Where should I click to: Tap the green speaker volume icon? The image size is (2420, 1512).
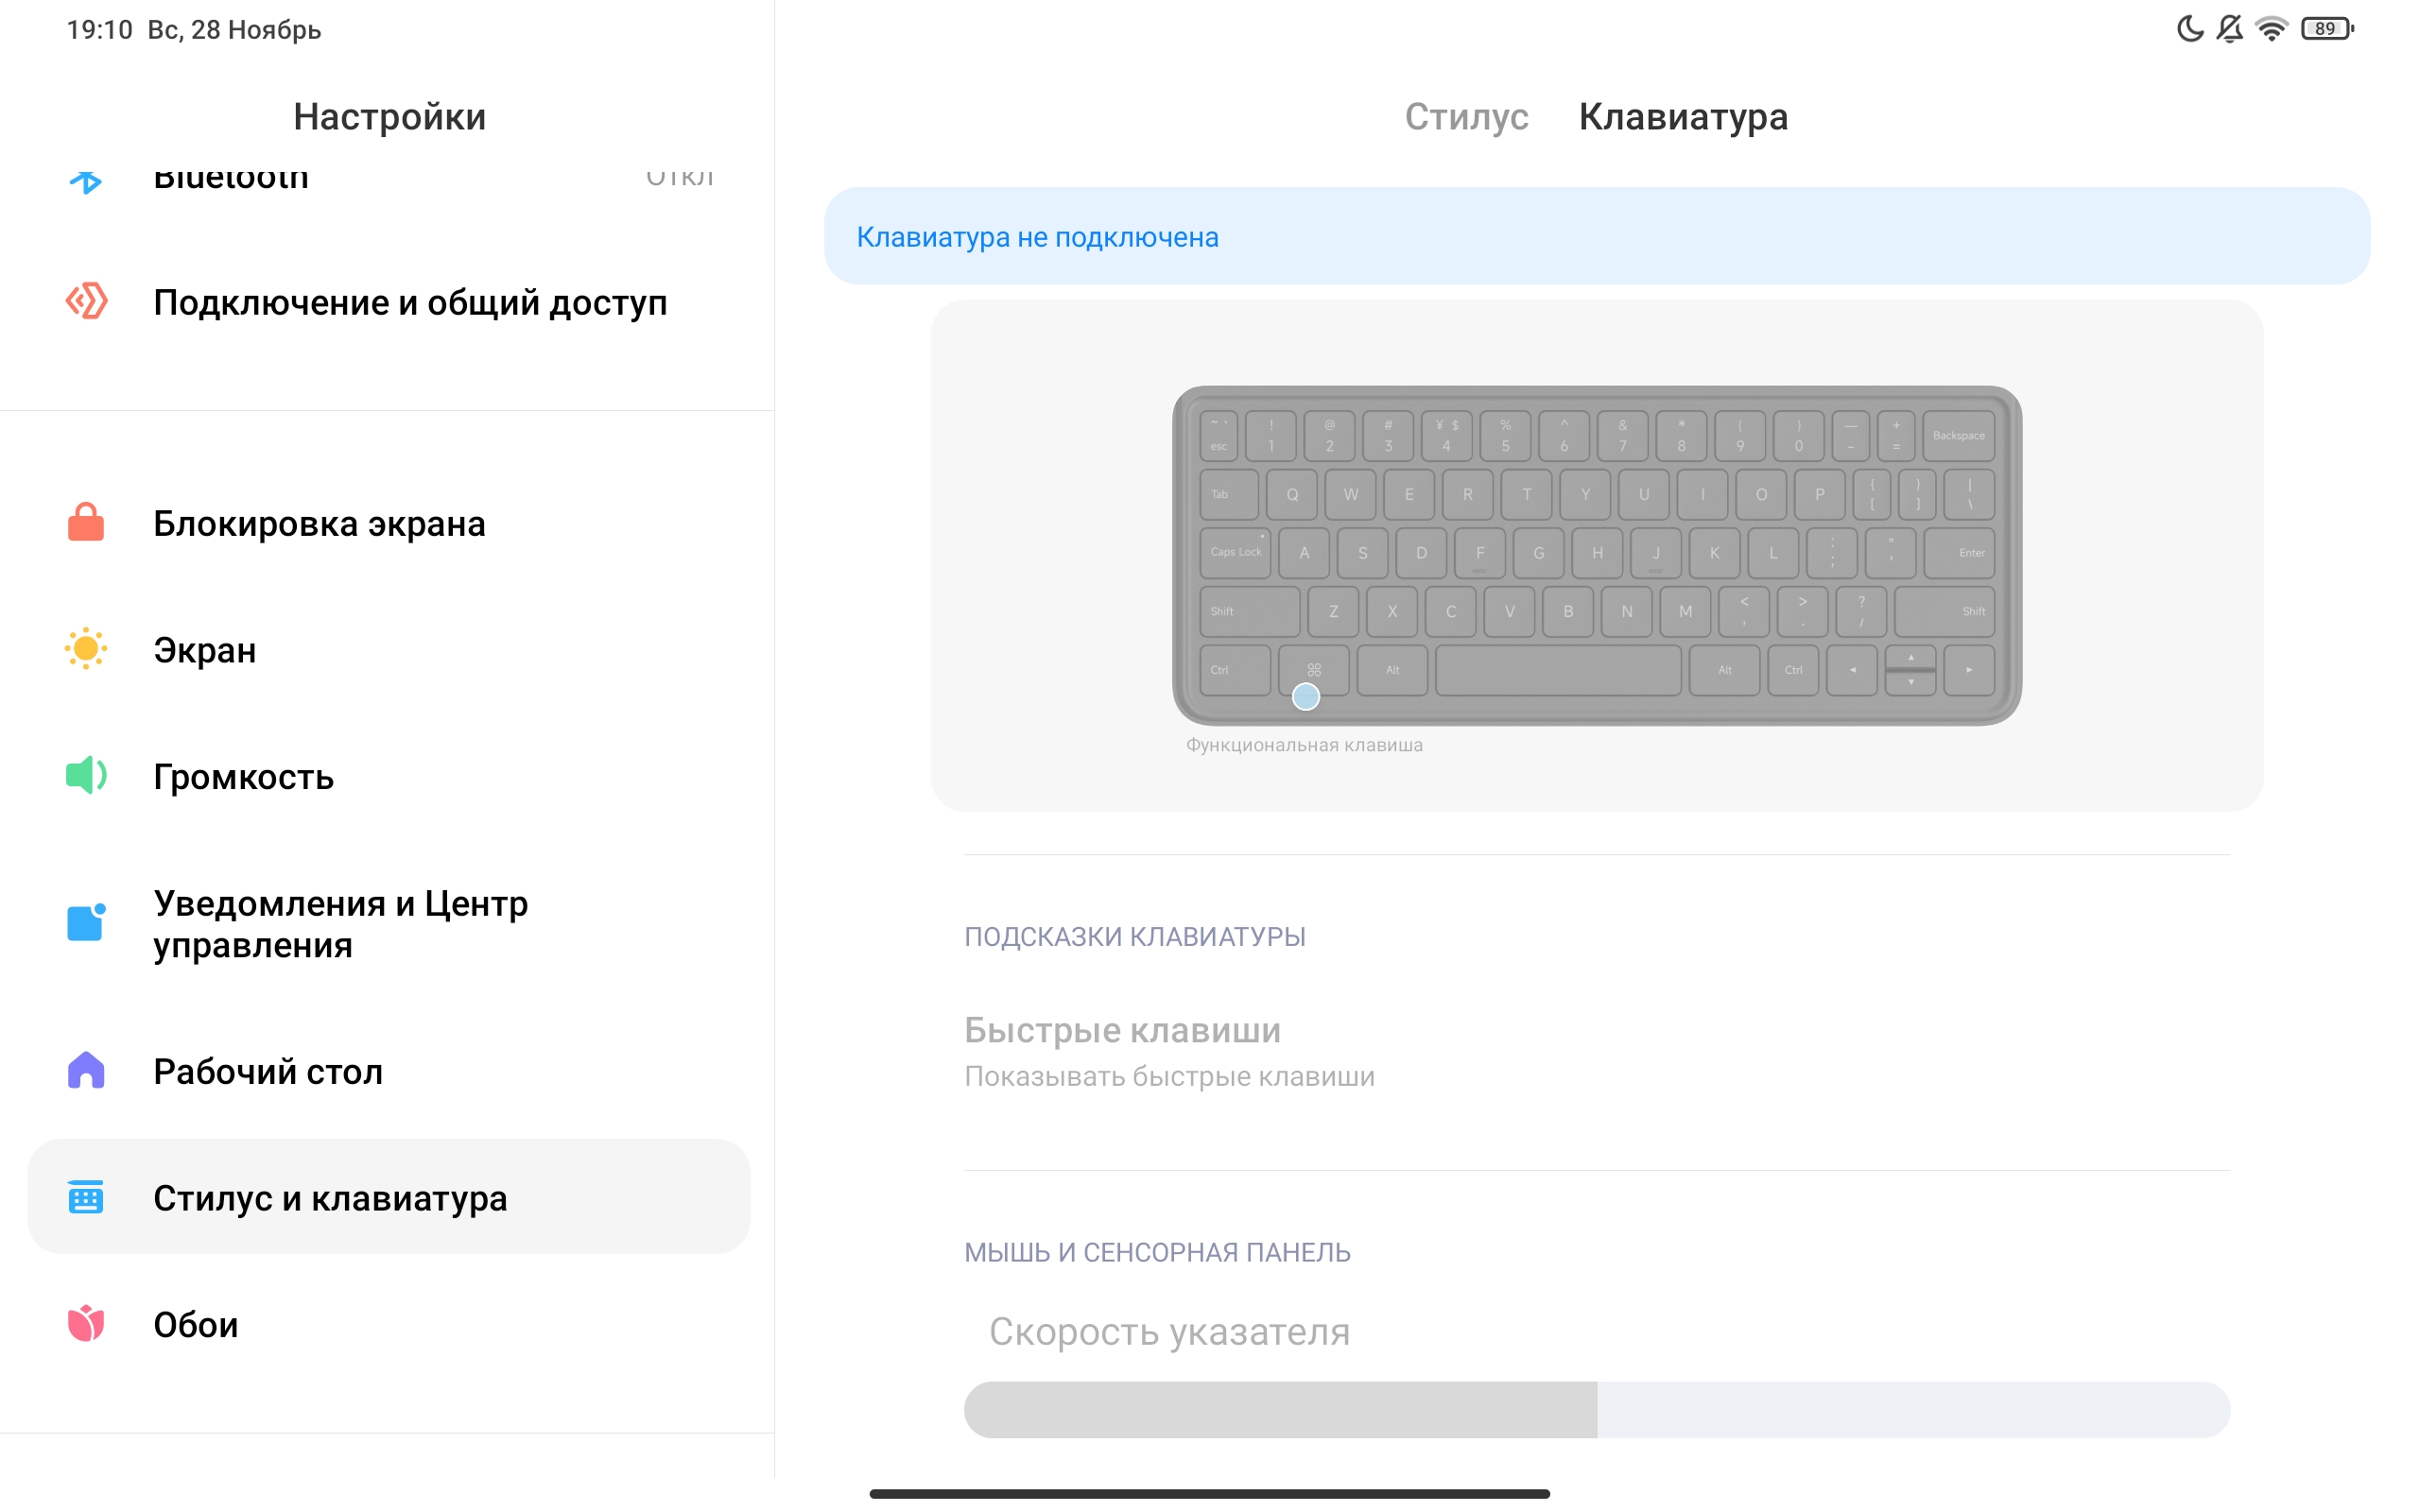pyautogui.click(x=86, y=775)
